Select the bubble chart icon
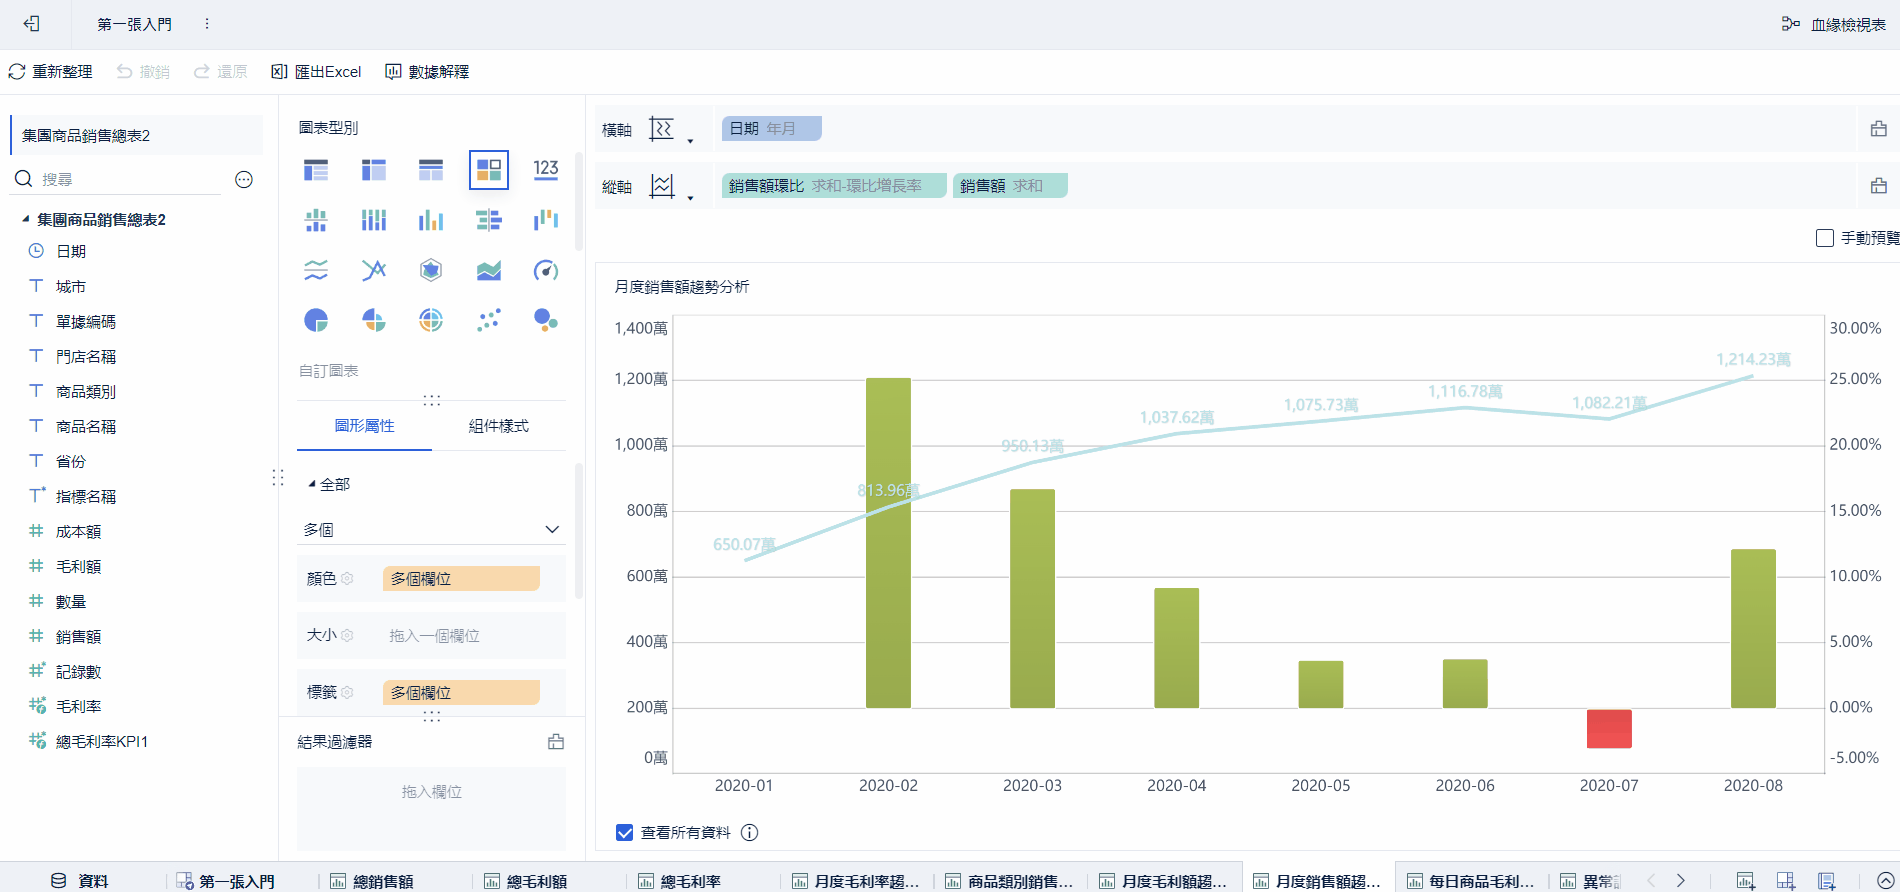The height and width of the screenshot is (892, 1900). [x=546, y=320]
